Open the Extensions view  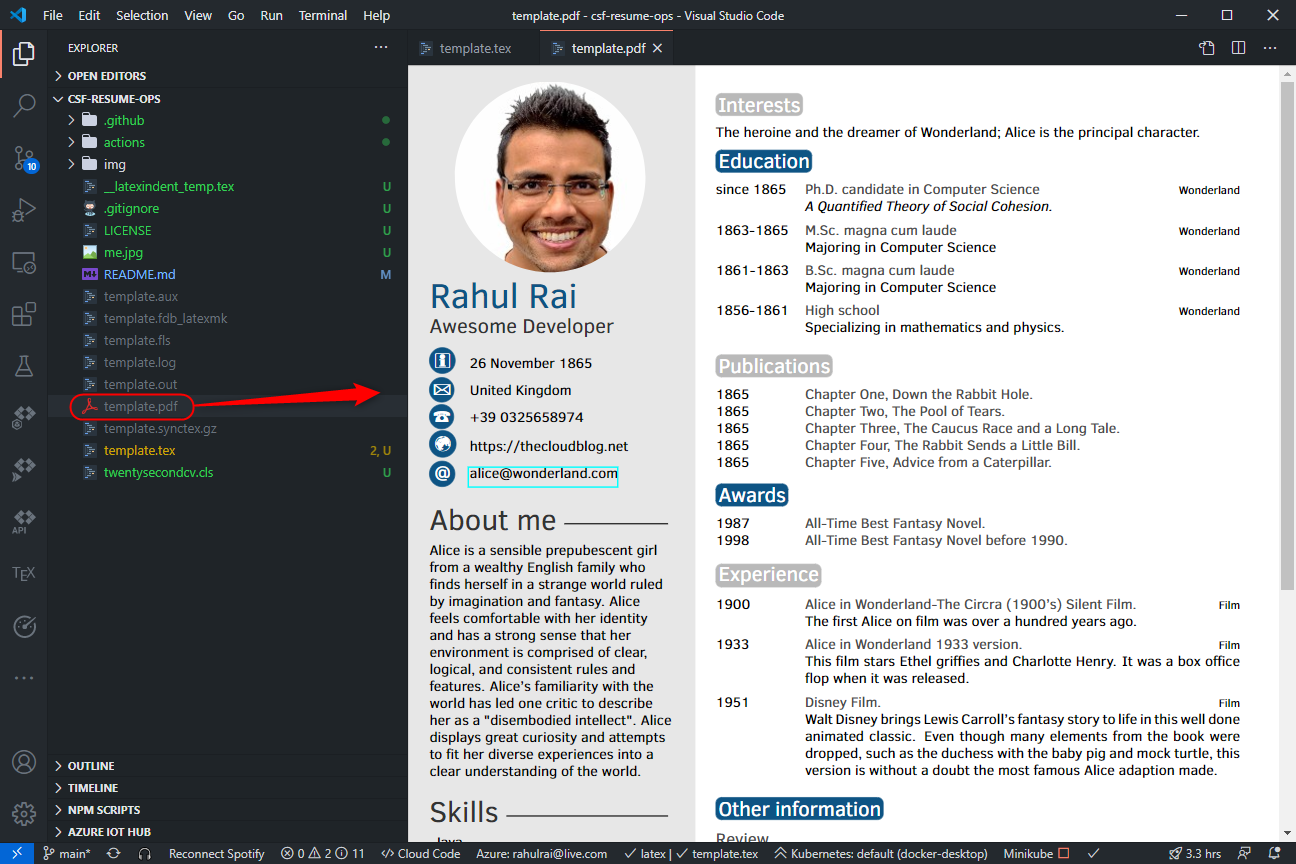24,316
